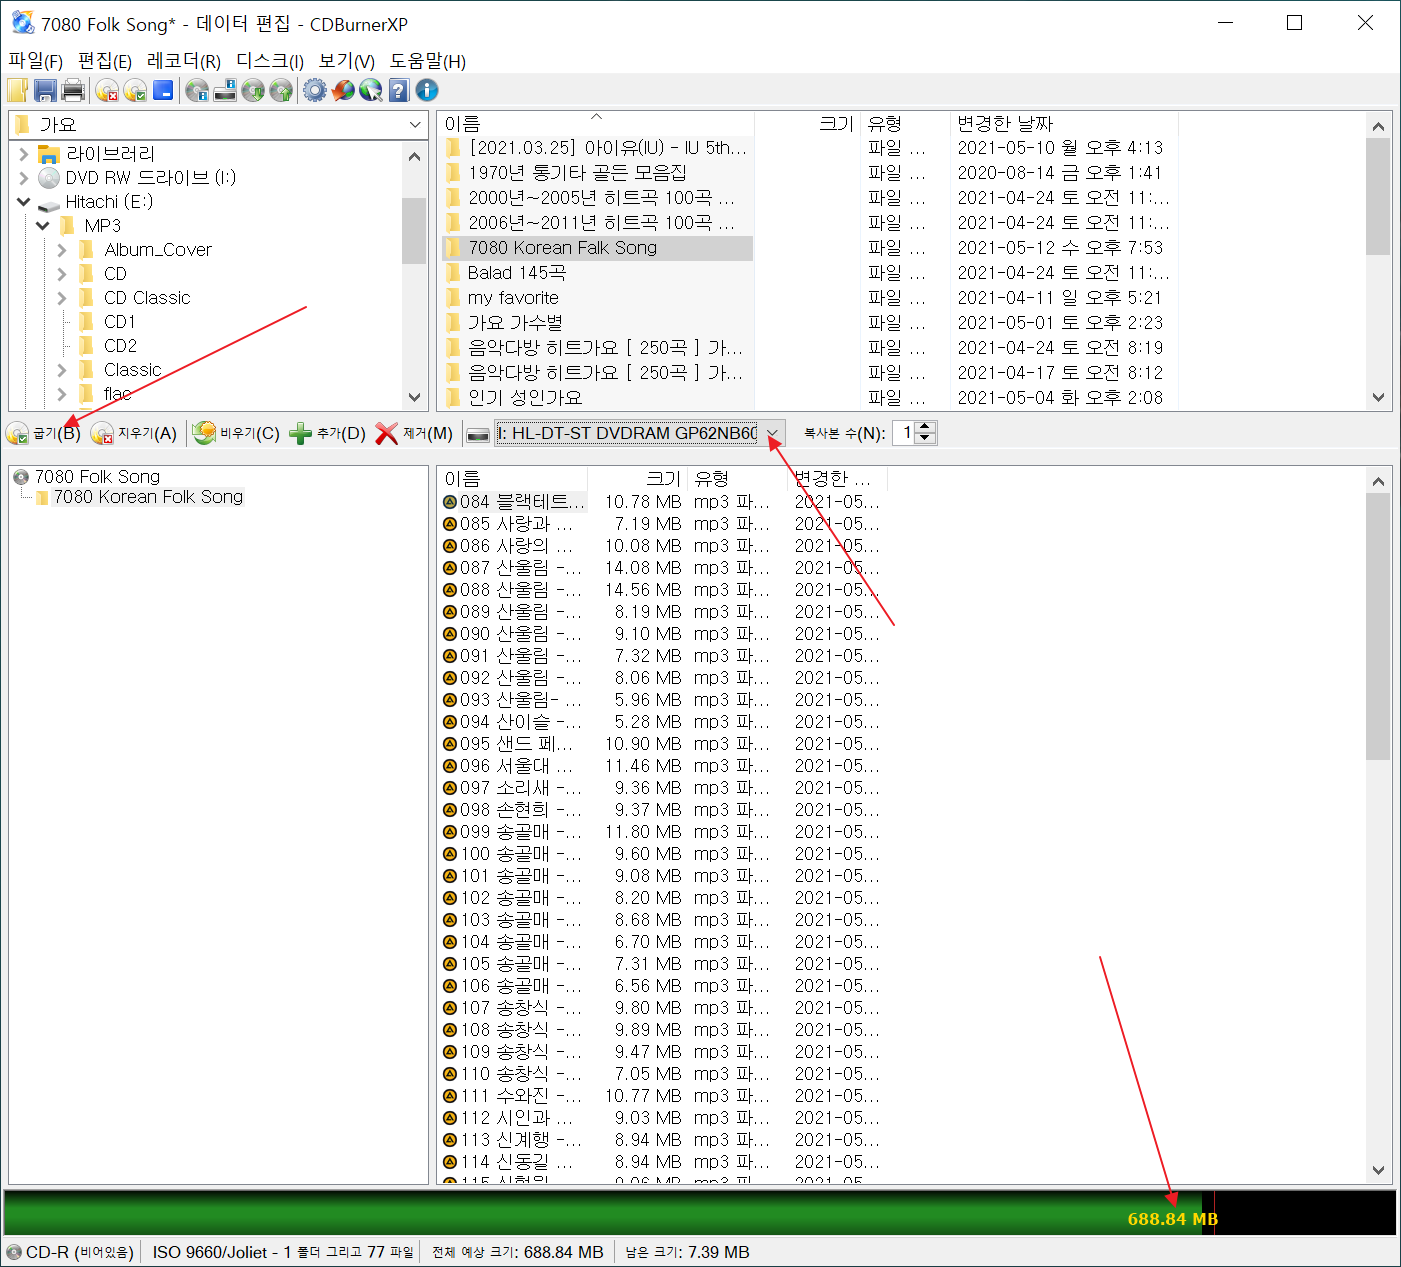Click the 제거(M) remove button
Viewport: 1401px width, 1267px height.
click(x=414, y=433)
